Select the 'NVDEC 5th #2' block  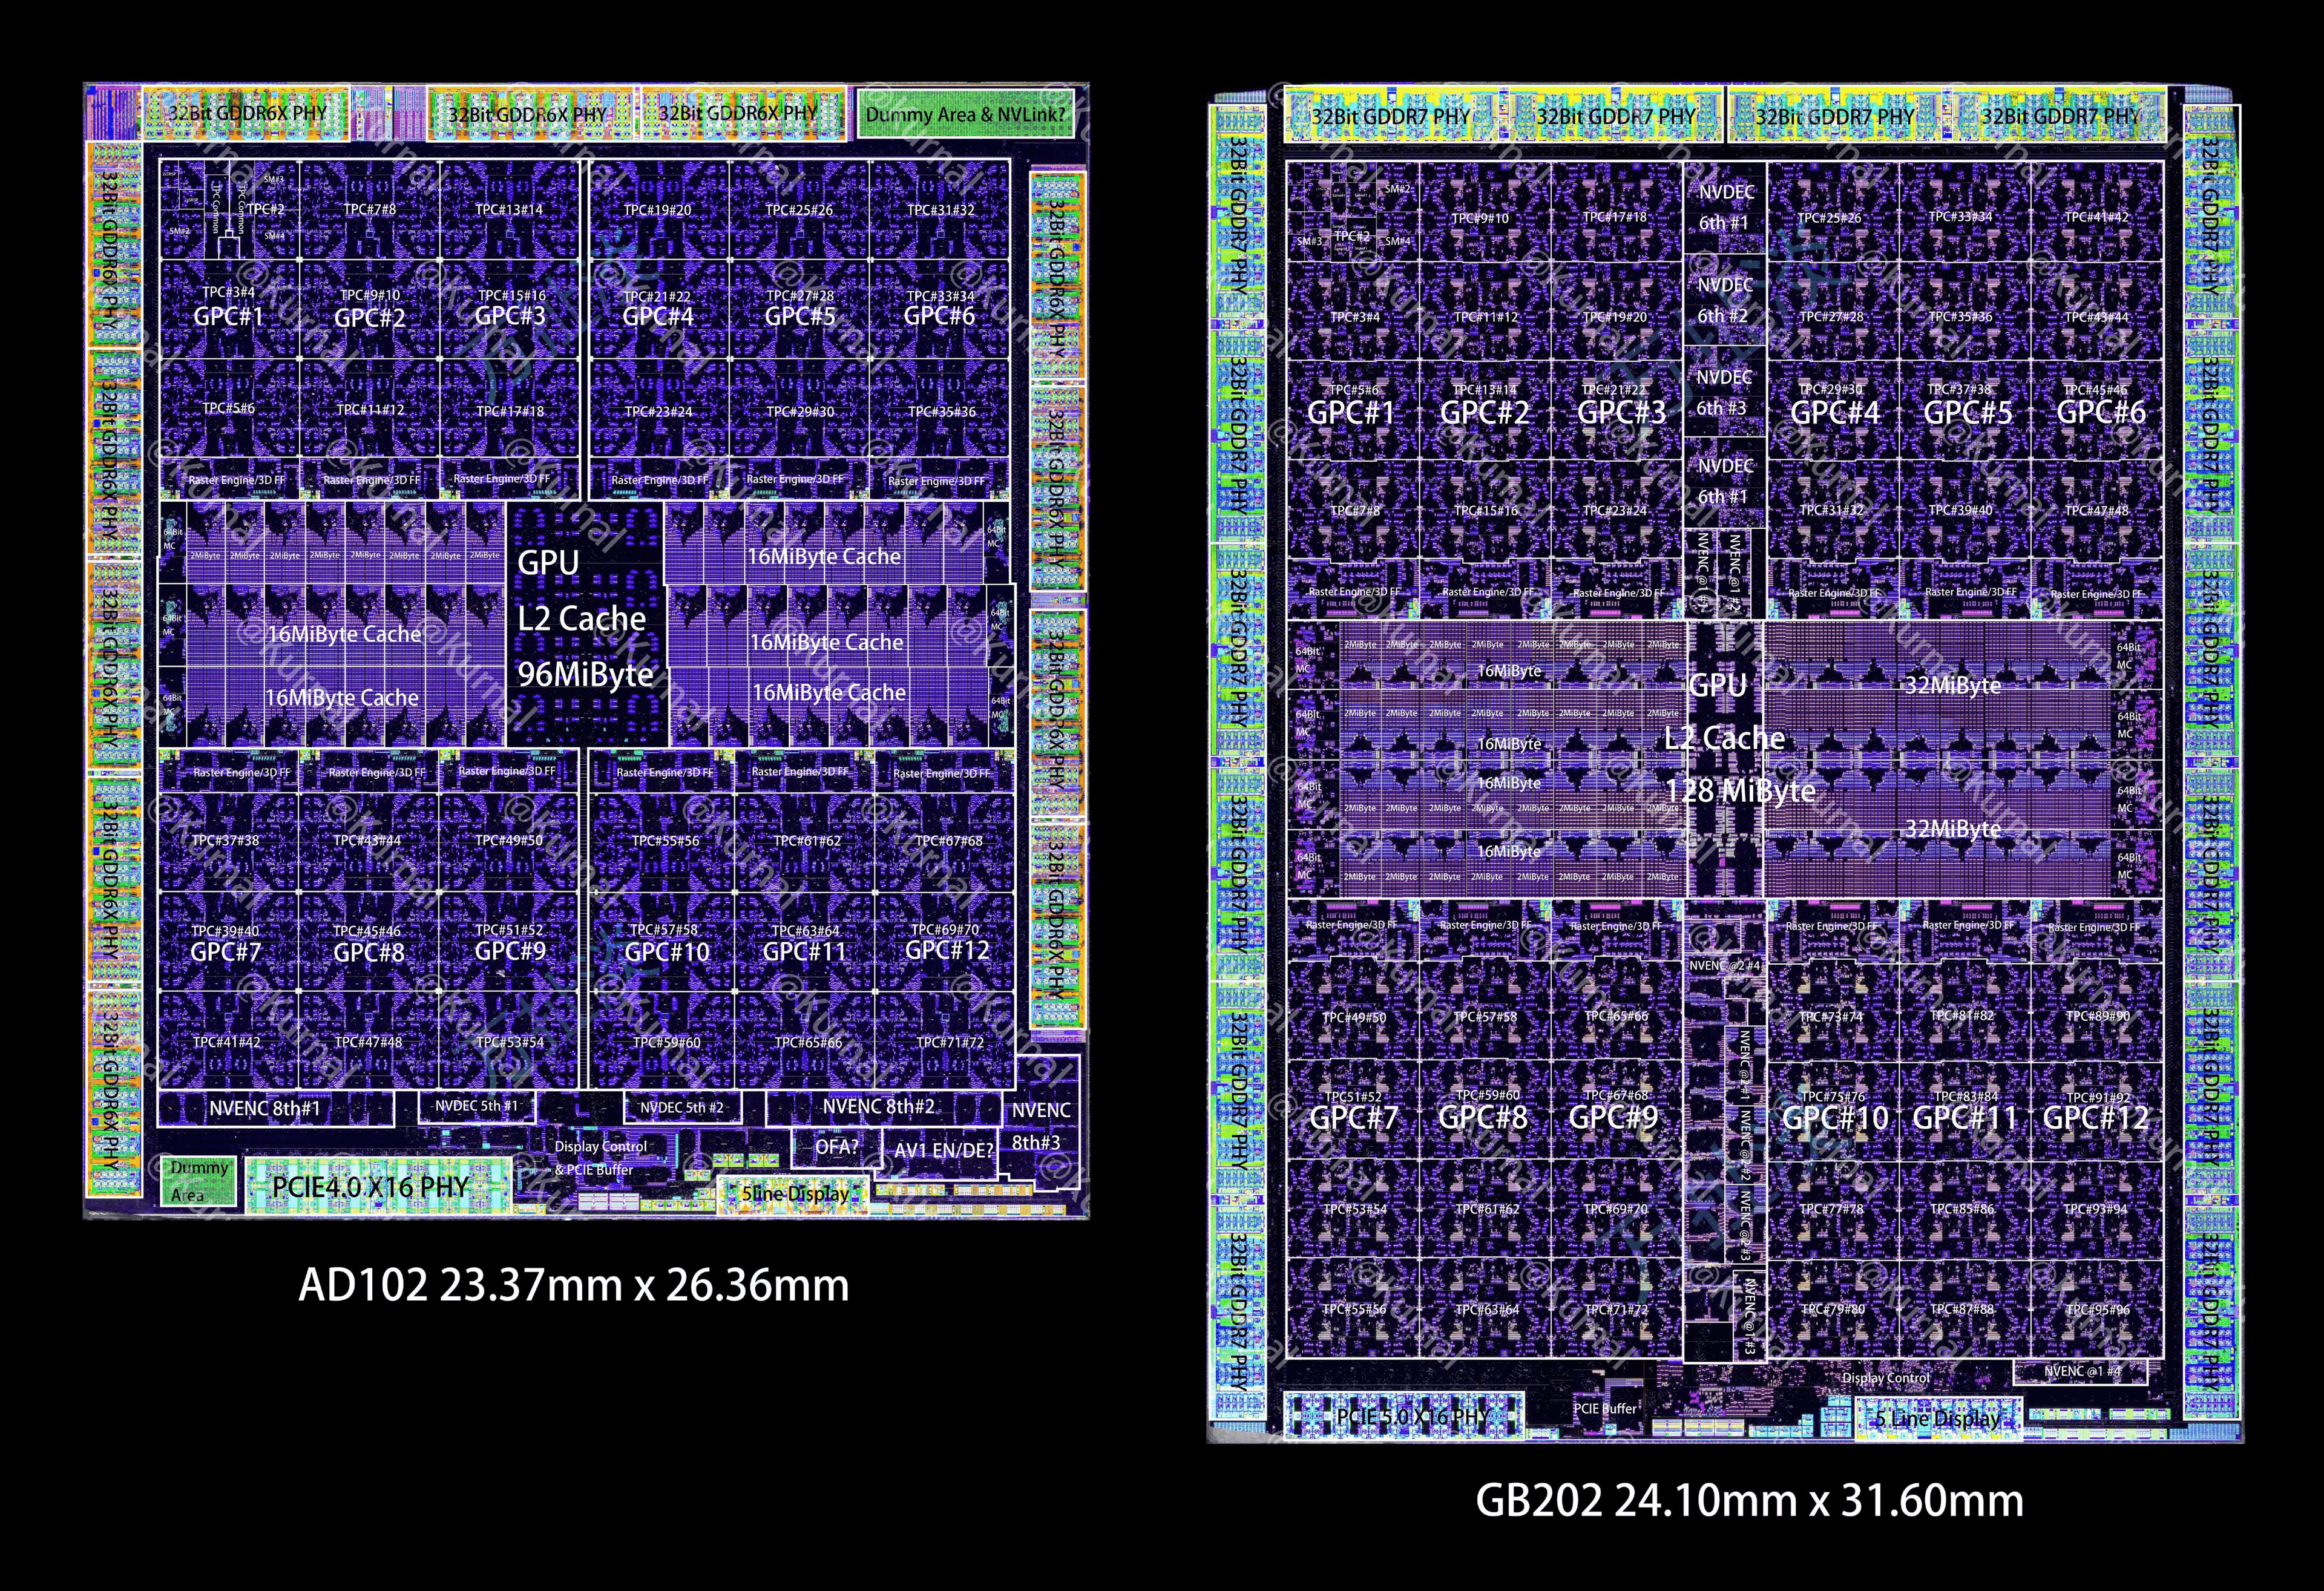[682, 1107]
